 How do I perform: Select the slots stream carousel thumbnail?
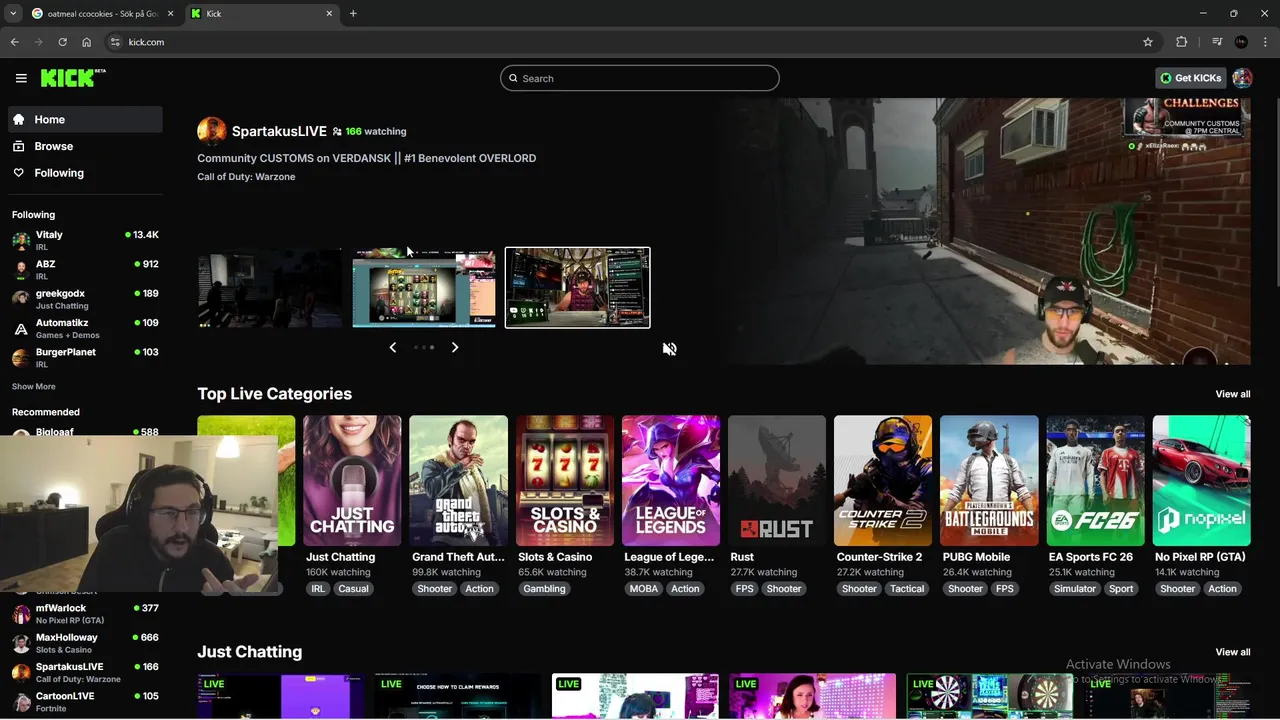click(x=424, y=288)
